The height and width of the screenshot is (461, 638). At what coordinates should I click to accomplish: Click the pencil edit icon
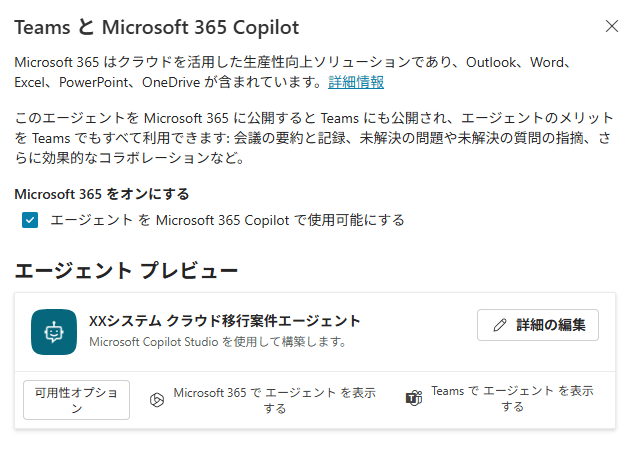(x=500, y=325)
